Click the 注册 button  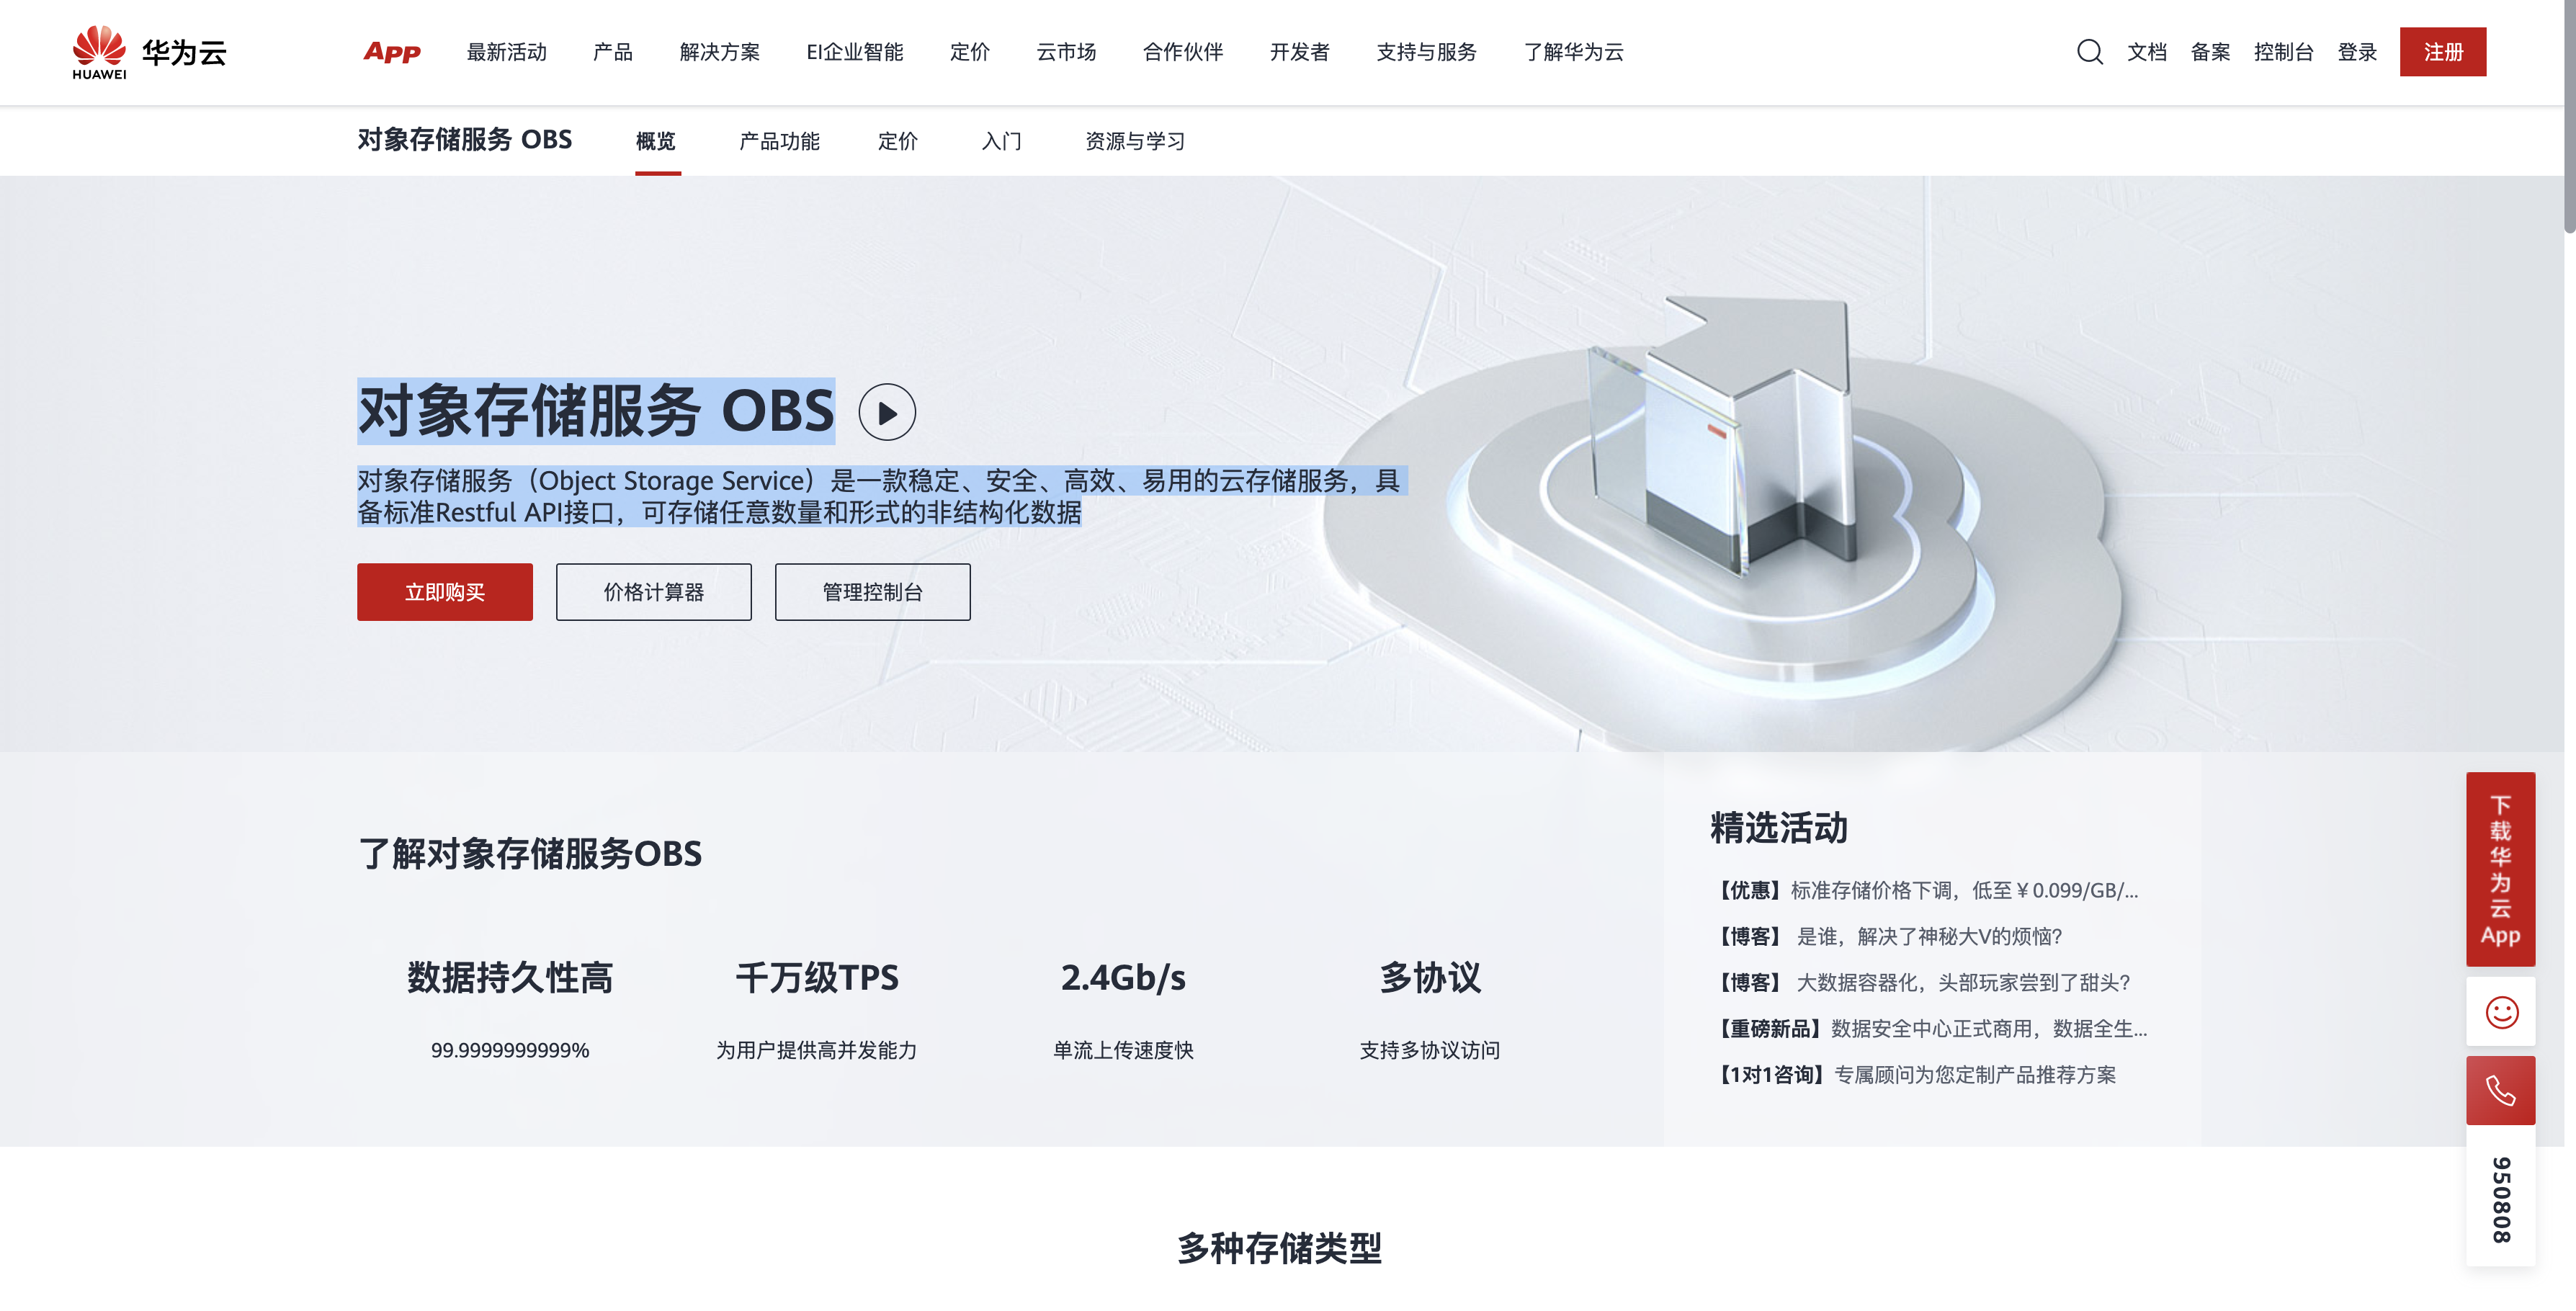2443,52
